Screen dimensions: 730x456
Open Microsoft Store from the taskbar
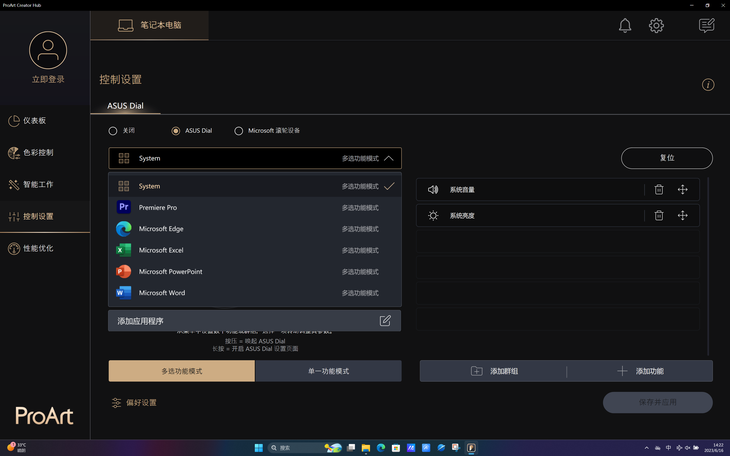[396, 448]
